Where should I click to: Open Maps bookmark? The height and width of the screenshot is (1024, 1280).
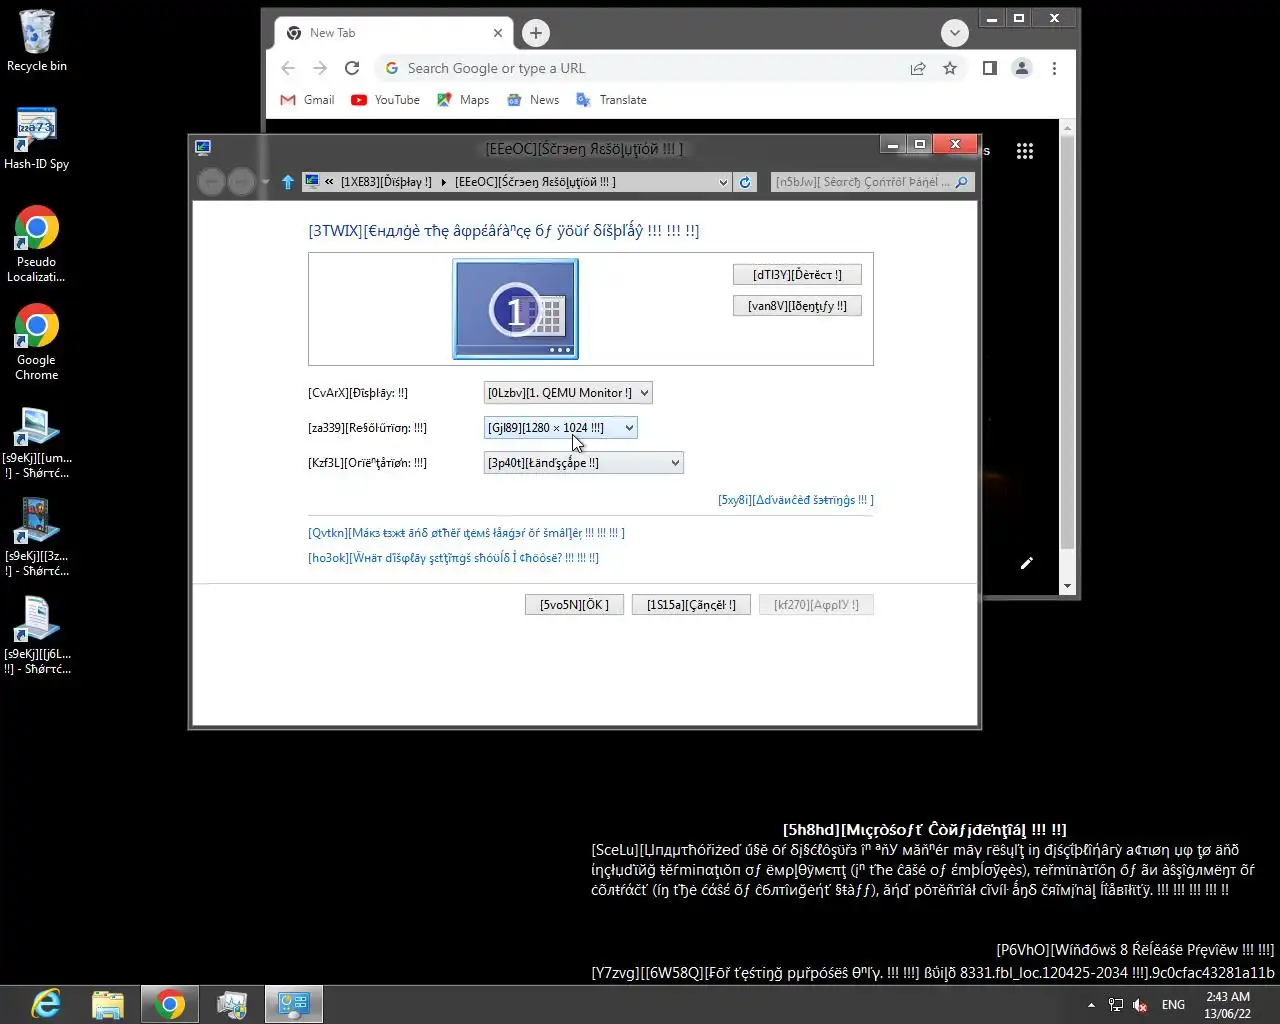coord(463,100)
